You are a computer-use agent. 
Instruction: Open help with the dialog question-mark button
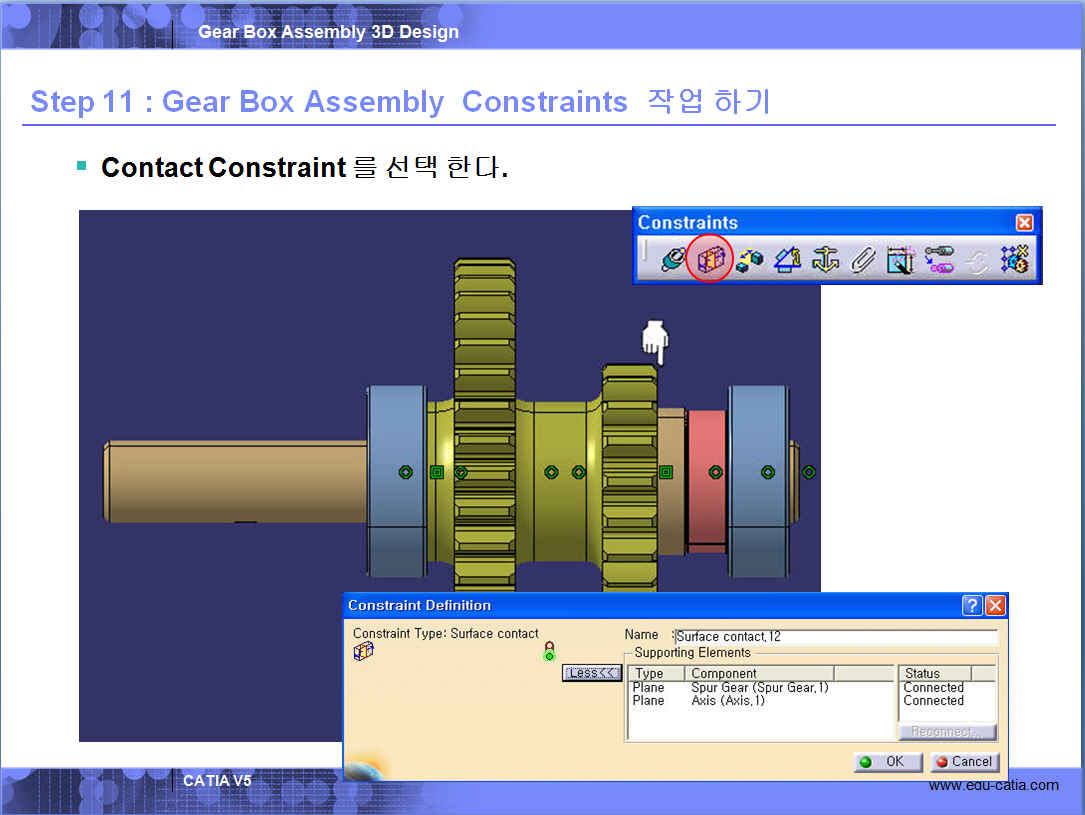coord(972,606)
